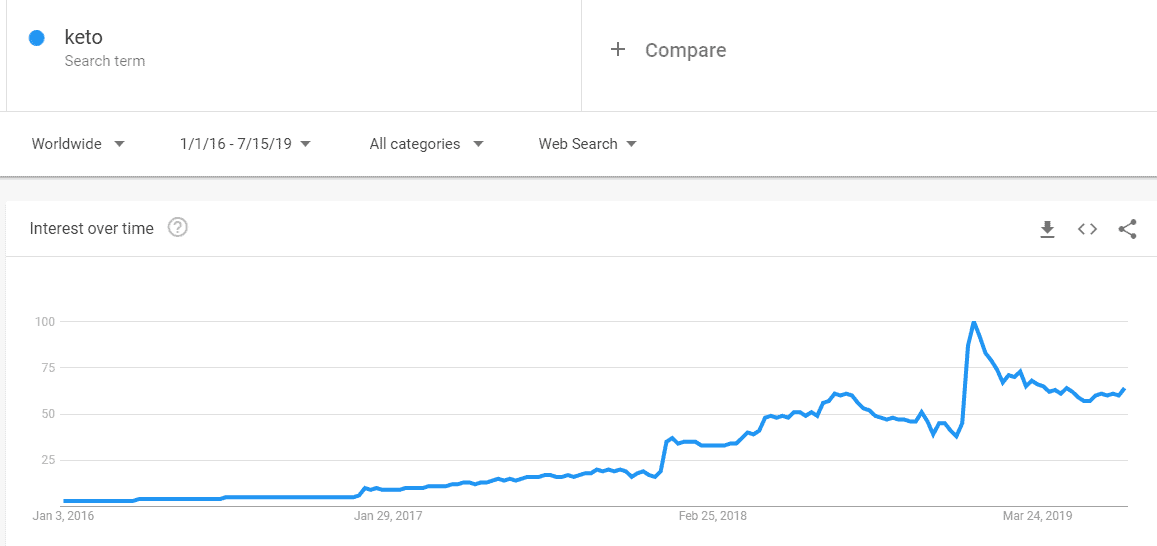1157x546 pixels.
Task: Download the interest over time CSV
Action: [1047, 229]
